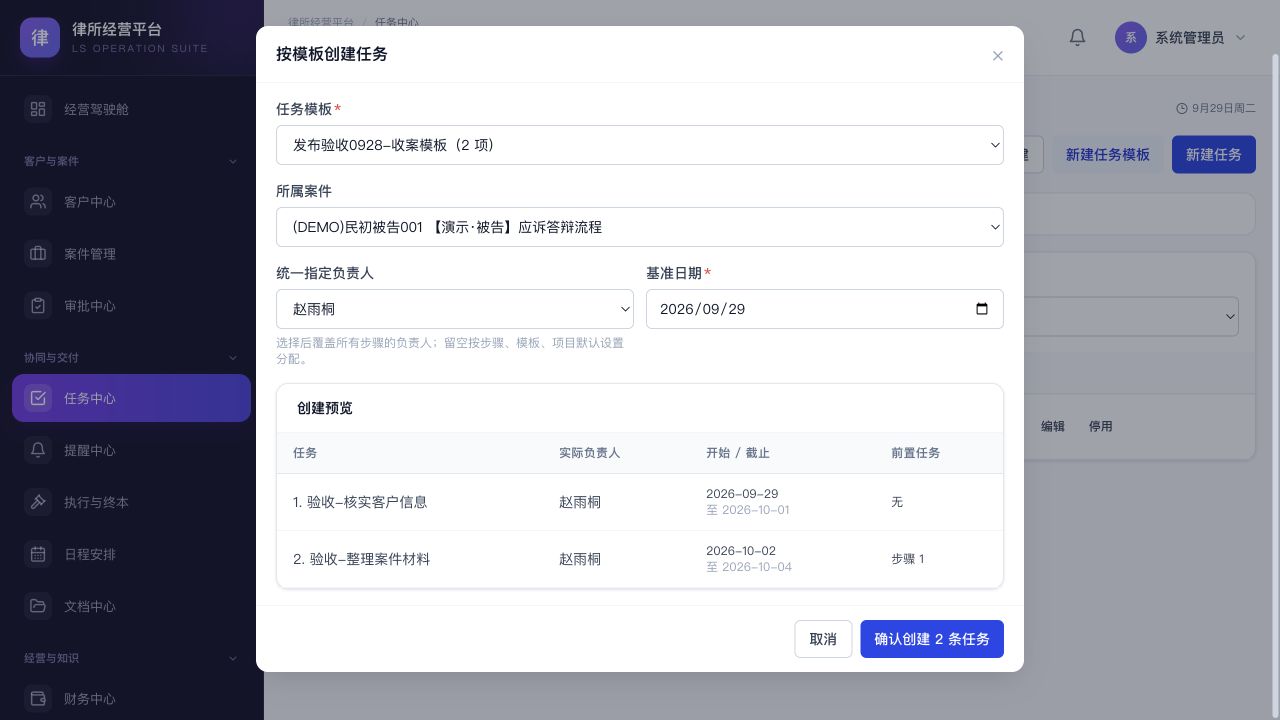The image size is (1280, 720).
Task: Click the 审批中心 clipboard icon
Action: (x=38, y=306)
